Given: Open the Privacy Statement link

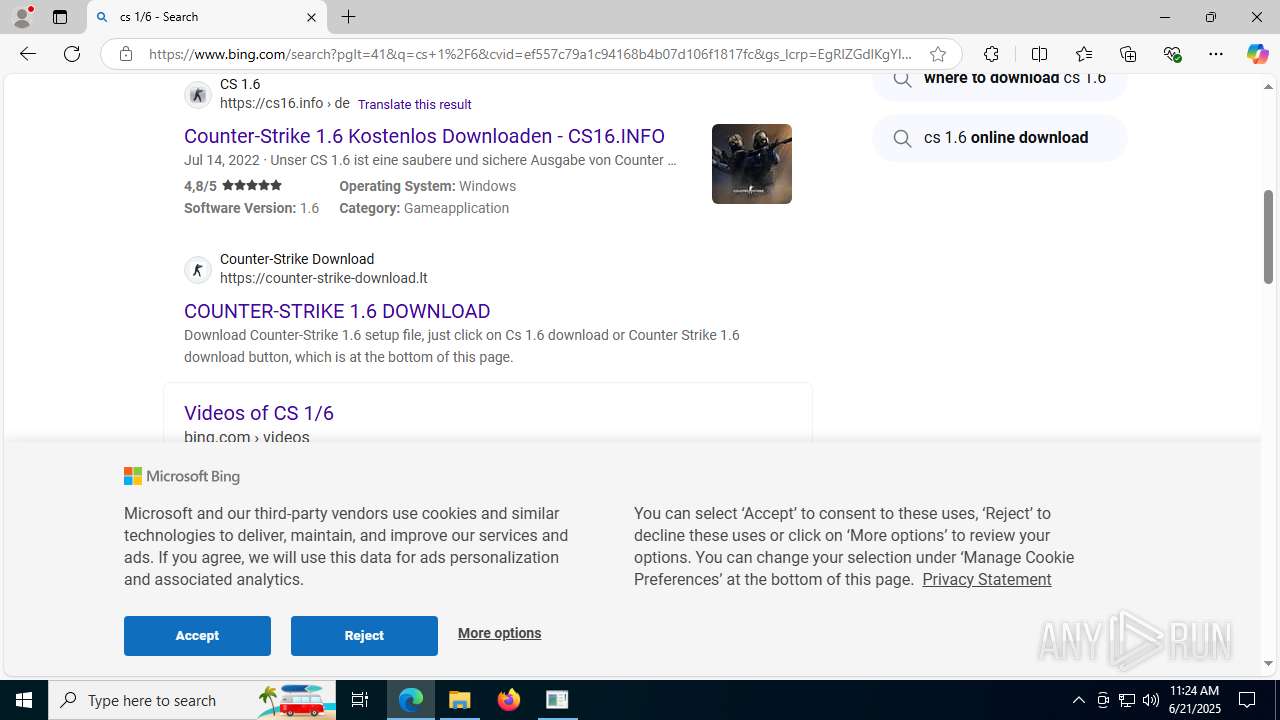Looking at the screenshot, I should pyautogui.click(x=986, y=579).
